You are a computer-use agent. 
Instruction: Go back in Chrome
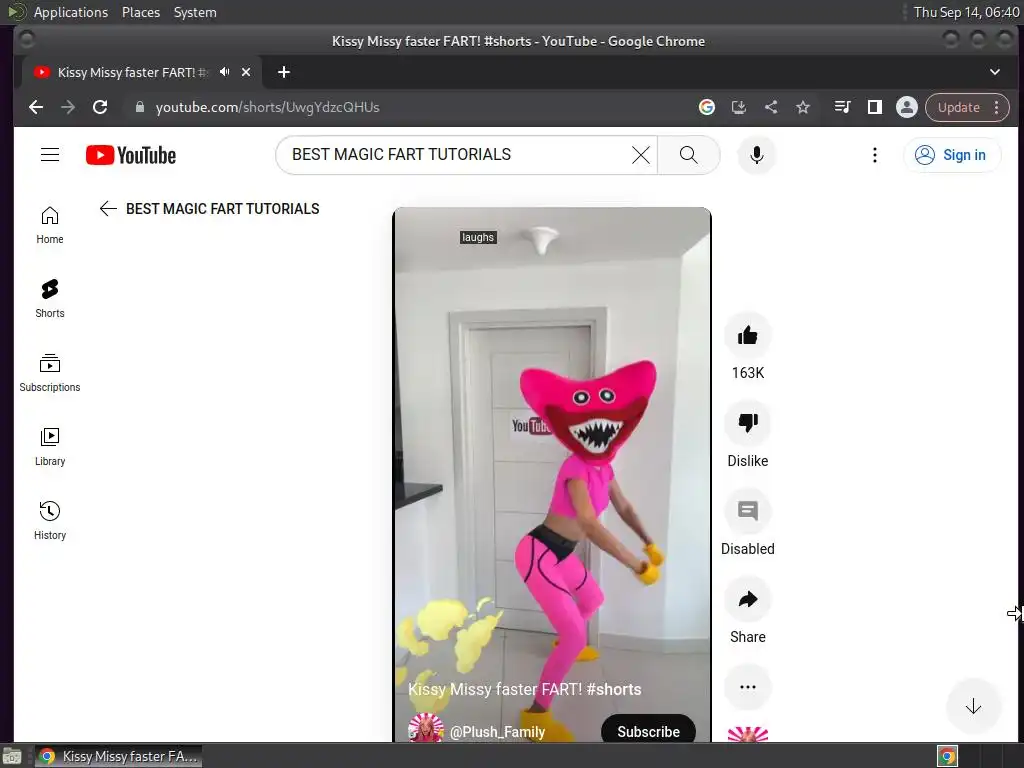coord(36,107)
